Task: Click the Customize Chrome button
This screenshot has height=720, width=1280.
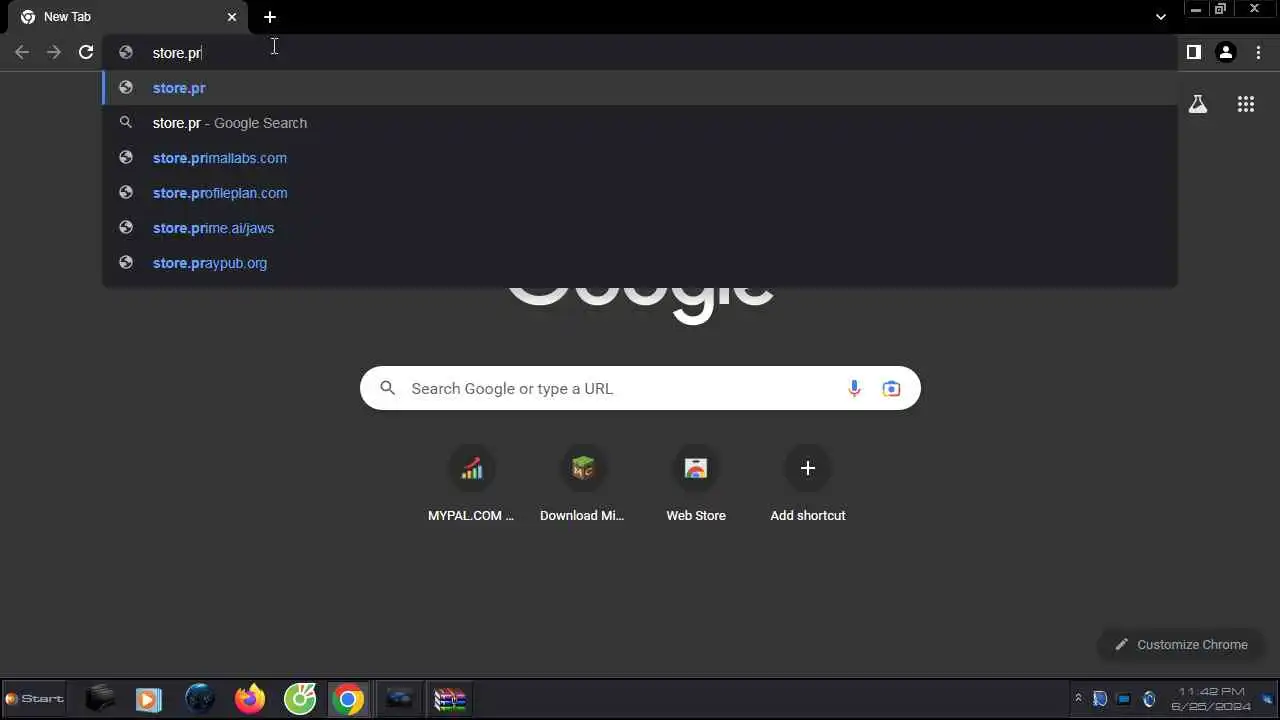Action: coord(1181,644)
